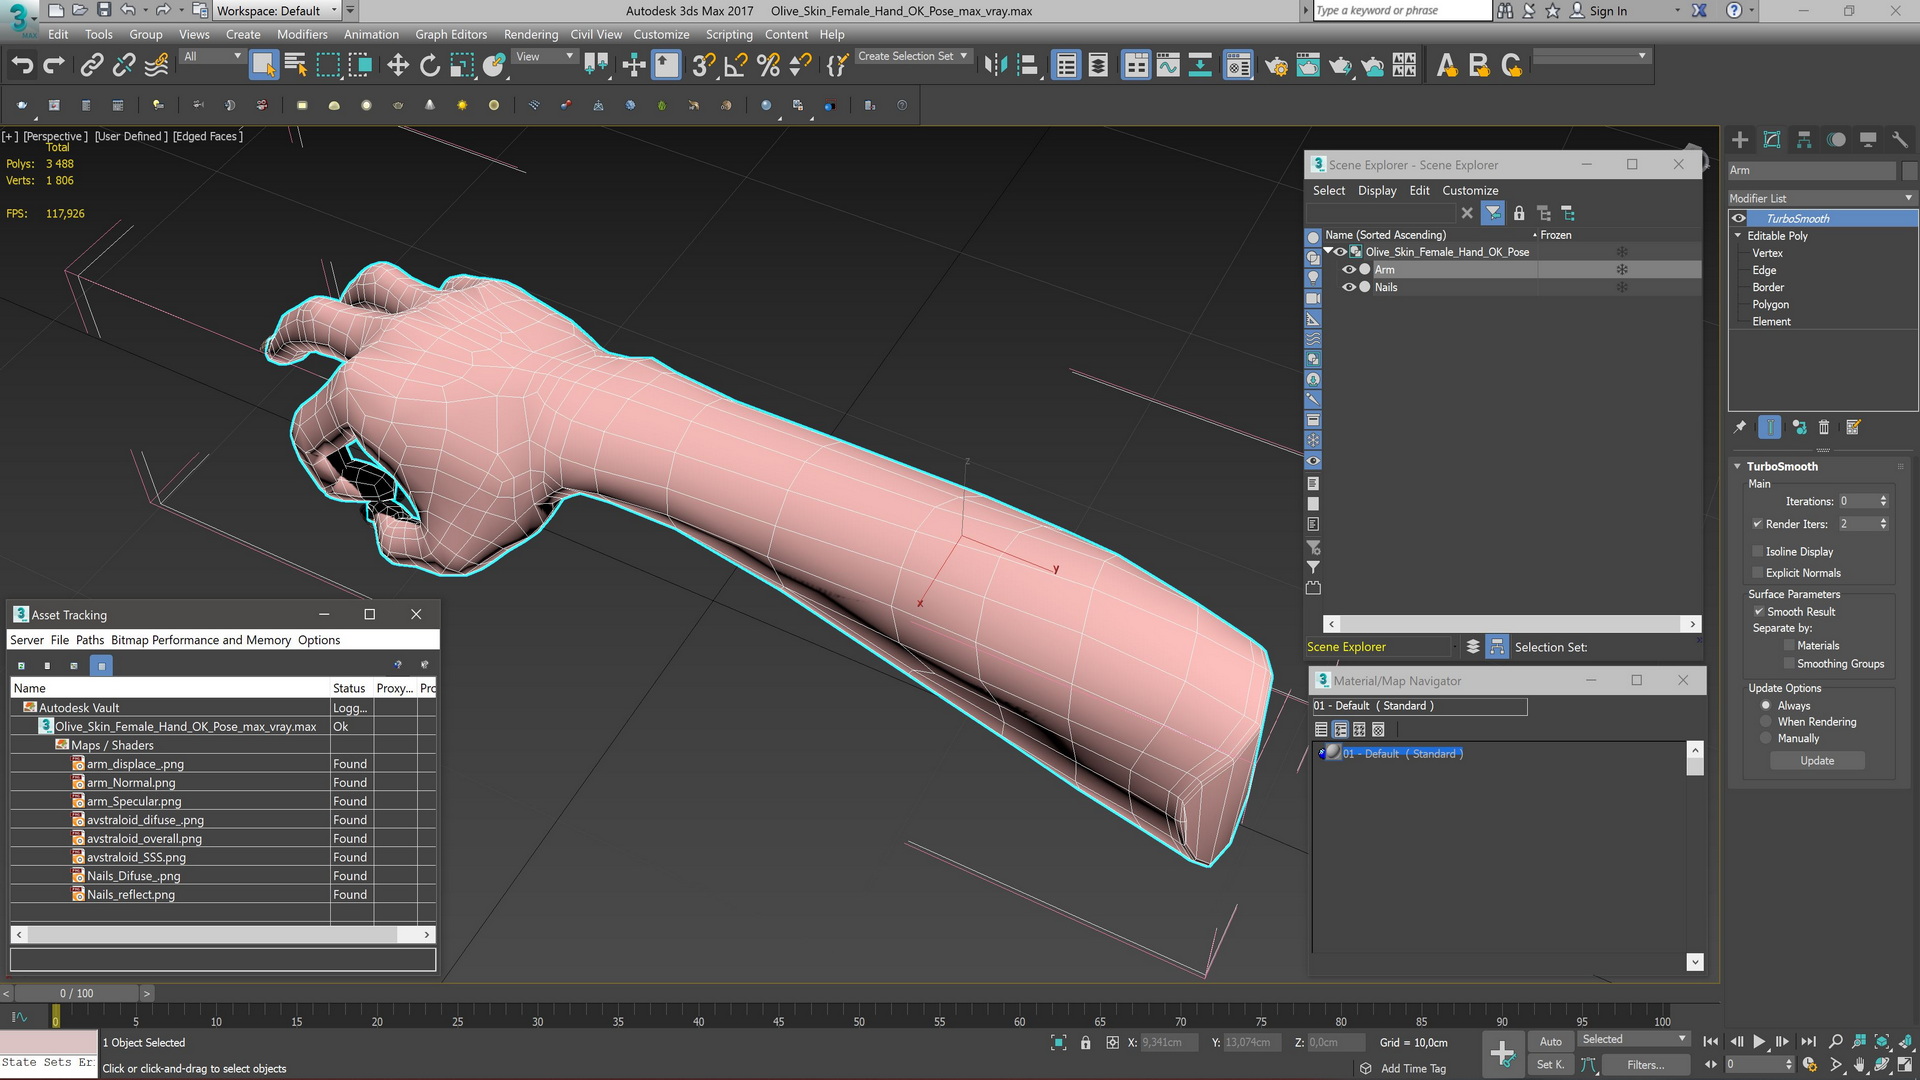Click the Update button in TurboSmooth
Image resolution: width=1920 pixels, height=1080 pixels.
click(x=1817, y=761)
